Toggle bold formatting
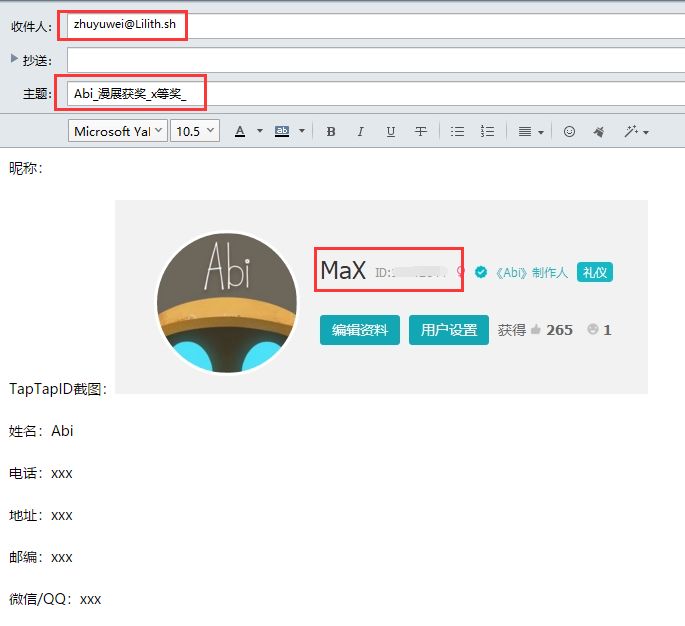 [331, 131]
